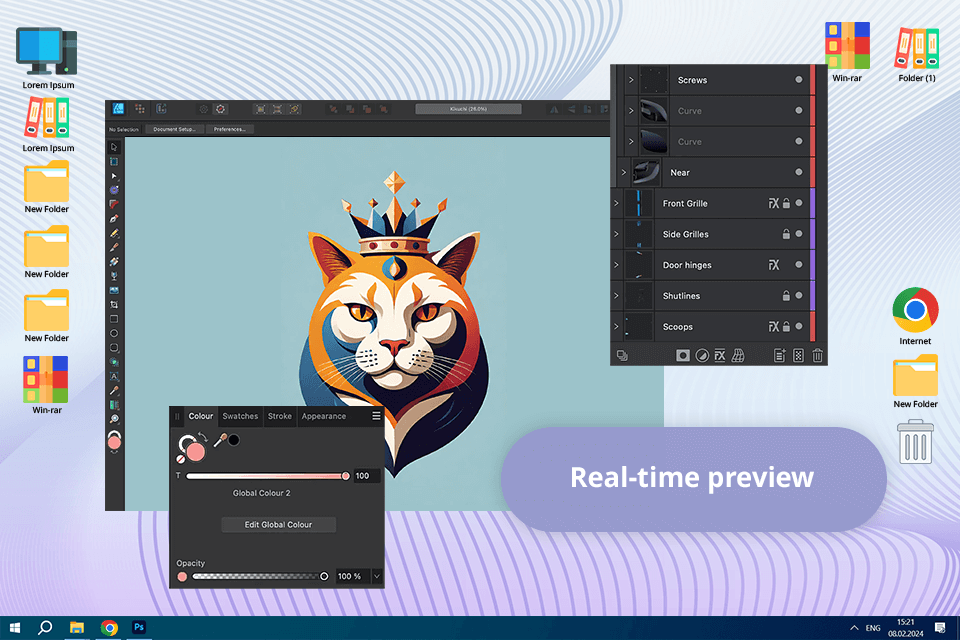
Task: Click the pink fill colour swatch
Action: tap(196, 452)
